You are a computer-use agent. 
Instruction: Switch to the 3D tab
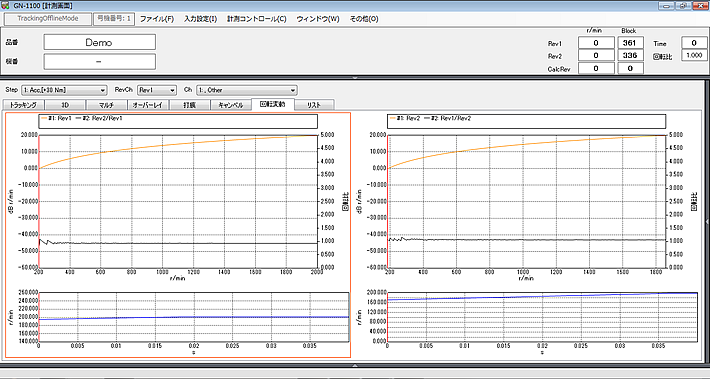(x=65, y=105)
